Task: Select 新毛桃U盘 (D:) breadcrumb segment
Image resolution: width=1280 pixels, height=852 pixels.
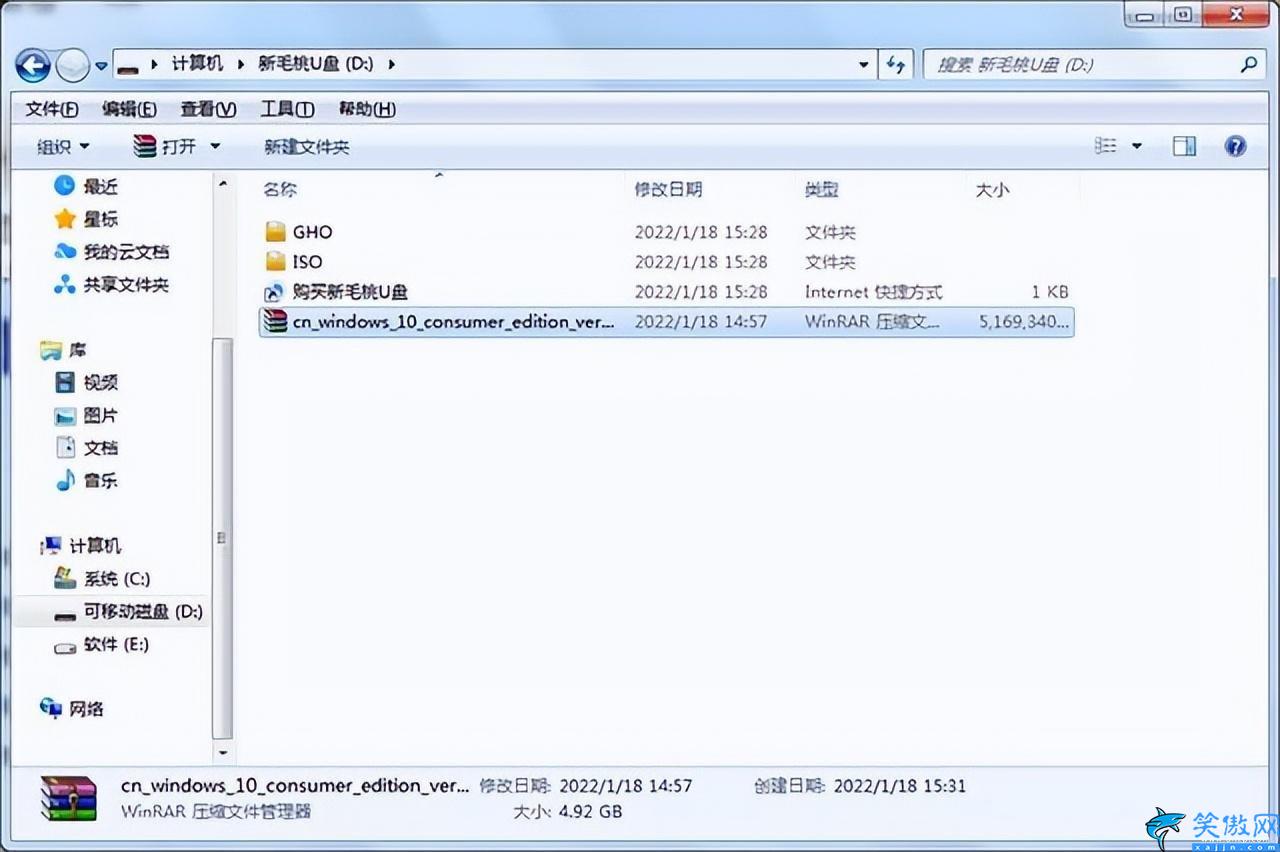Action: tap(315, 64)
